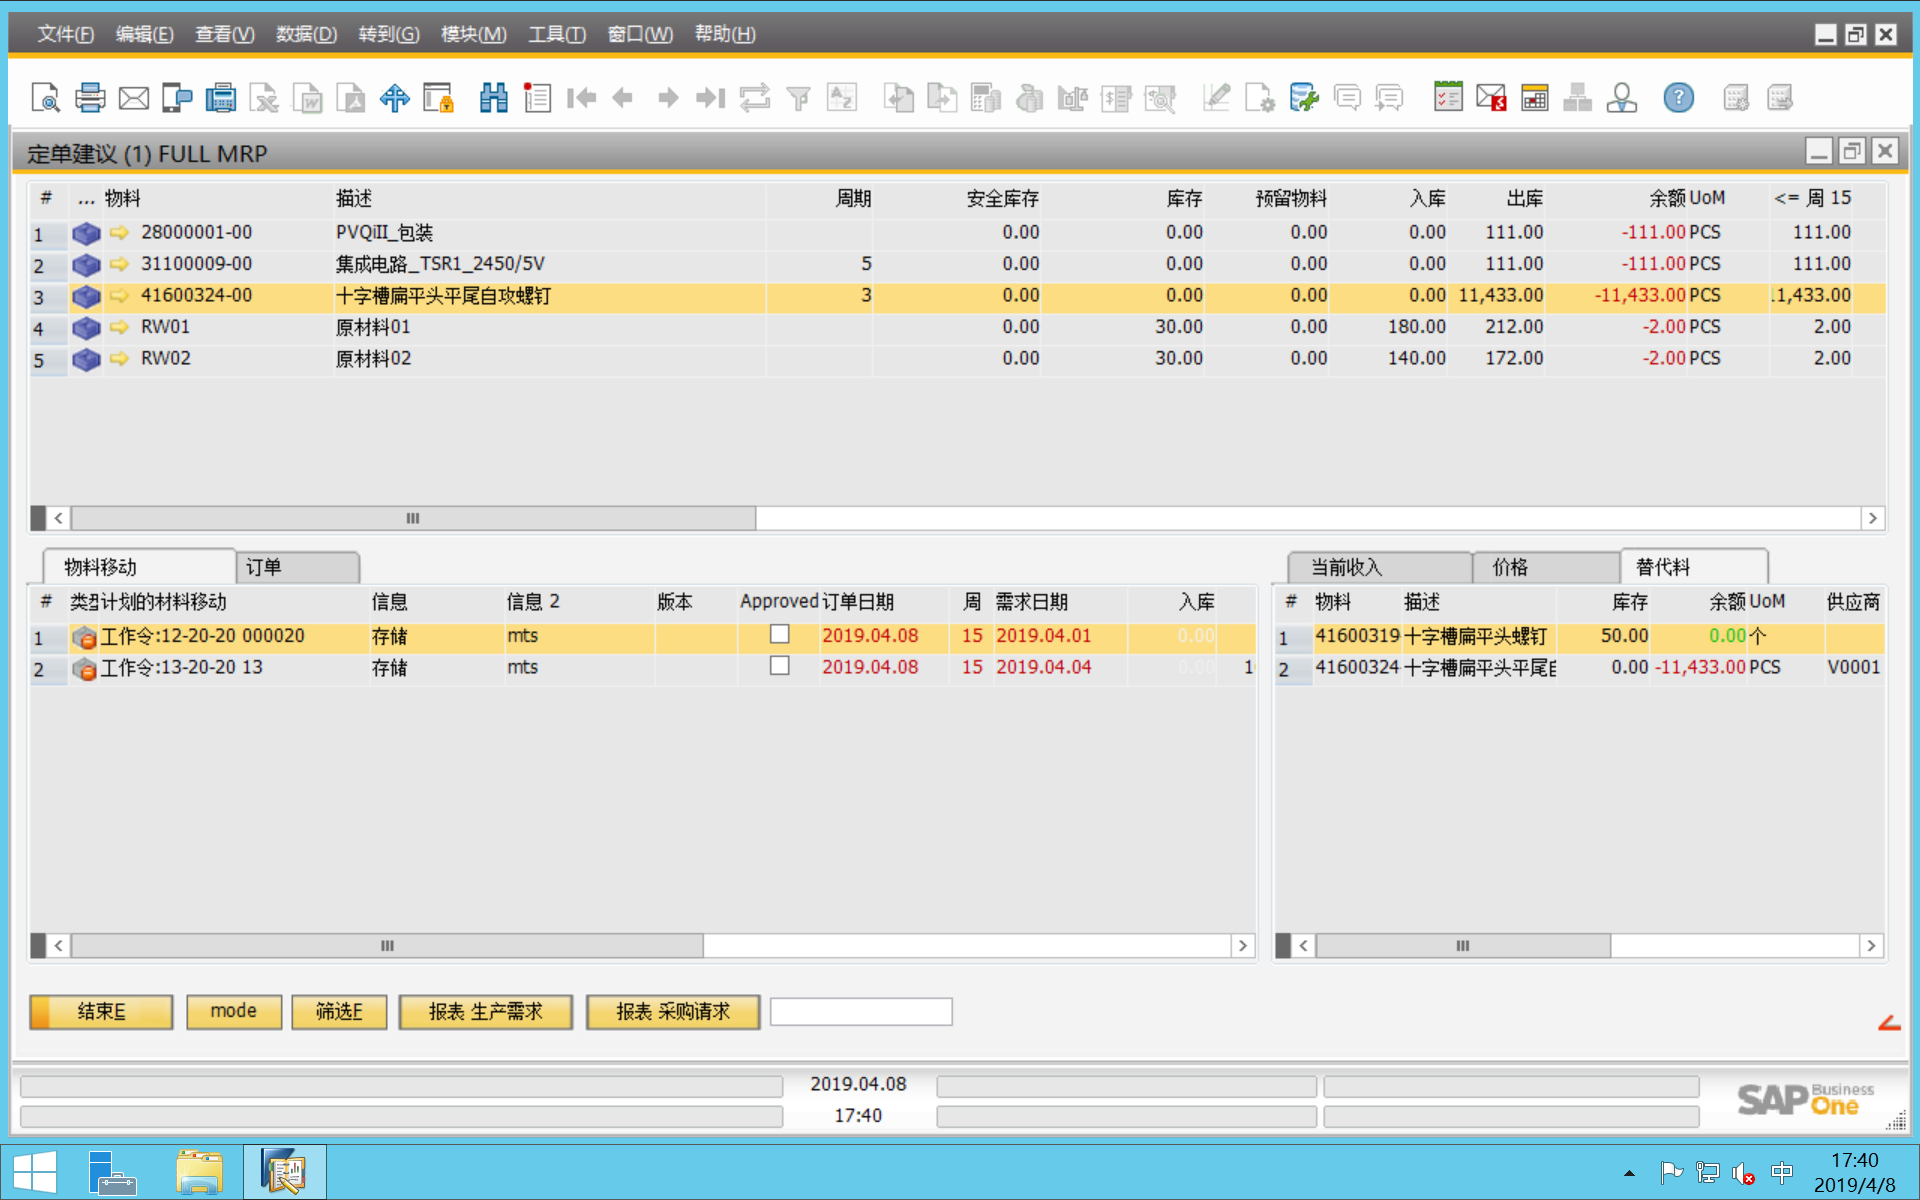Click the material movement grid scrollbar thumb
The image size is (1920, 1200).
pos(387,945)
